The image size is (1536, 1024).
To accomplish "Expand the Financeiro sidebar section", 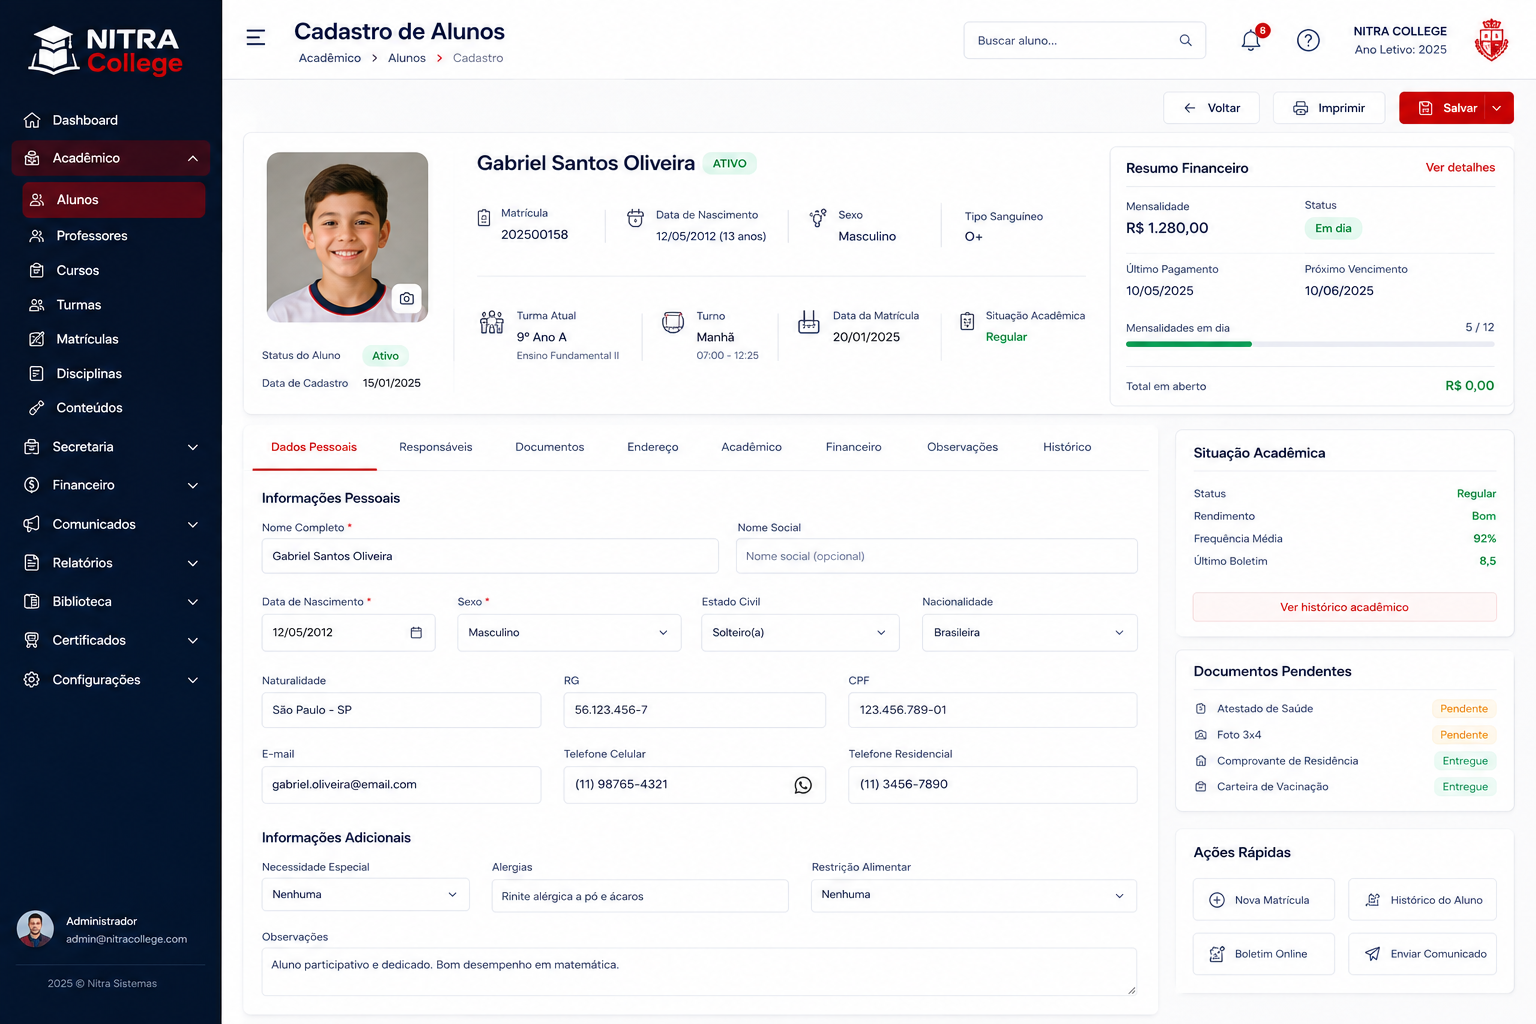I will click(x=193, y=486).
